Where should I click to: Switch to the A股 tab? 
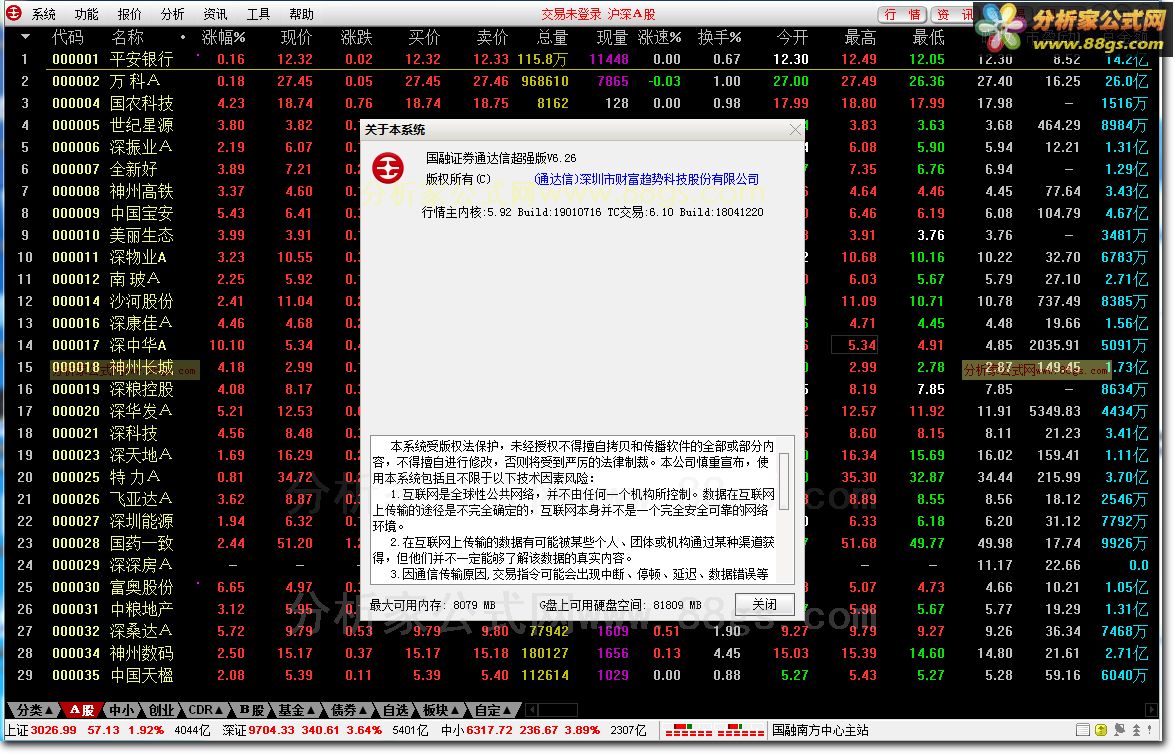tap(81, 709)
